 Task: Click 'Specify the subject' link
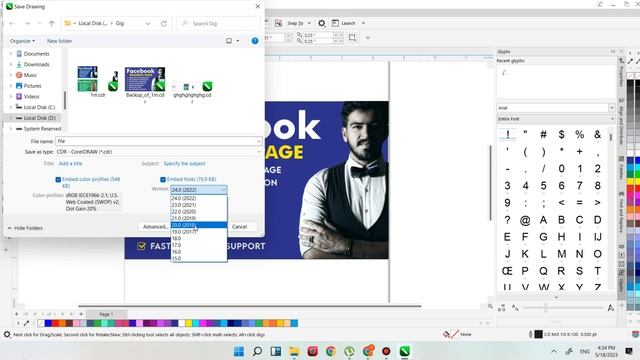[184, 163]
